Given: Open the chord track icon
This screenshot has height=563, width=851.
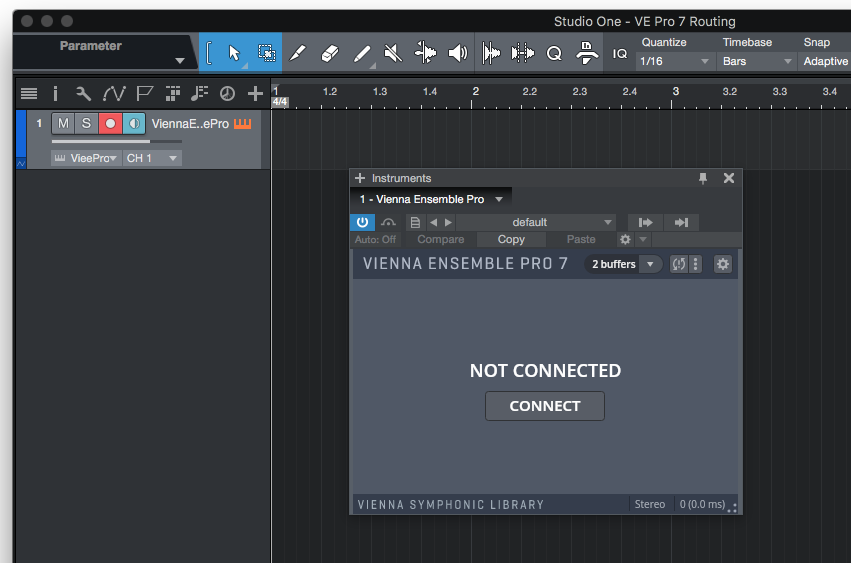Looking at the screenshot, I should 199,94.
